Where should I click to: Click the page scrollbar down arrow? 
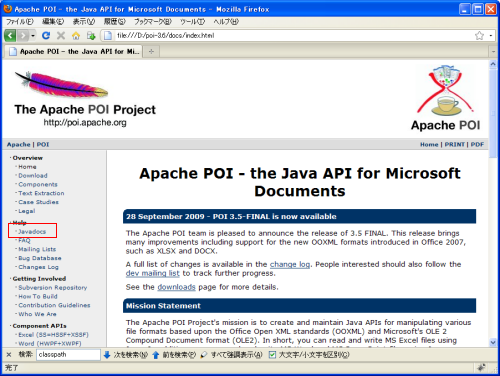tap(493, 342)
